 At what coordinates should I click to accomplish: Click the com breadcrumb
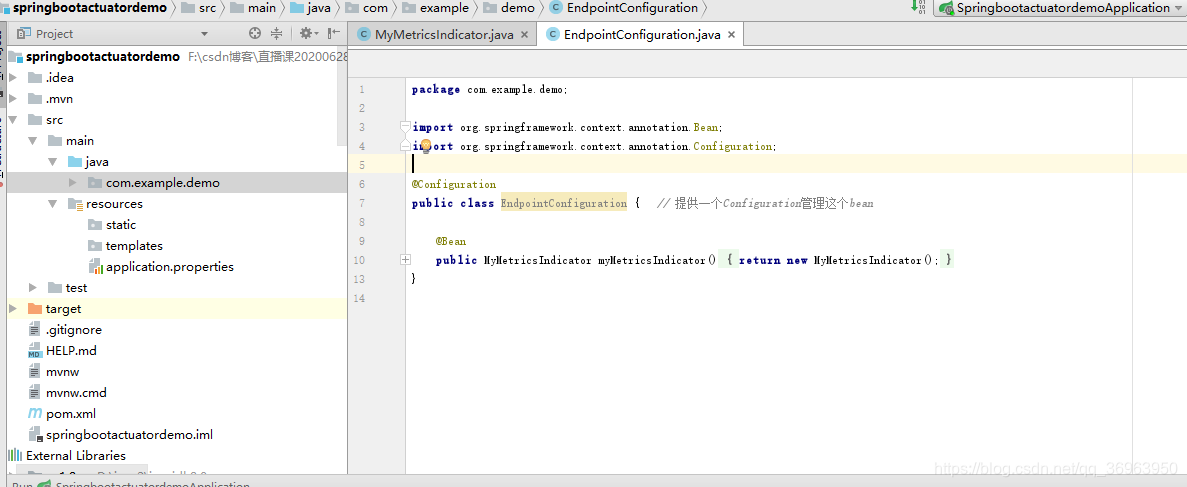(x=367, y=8)
